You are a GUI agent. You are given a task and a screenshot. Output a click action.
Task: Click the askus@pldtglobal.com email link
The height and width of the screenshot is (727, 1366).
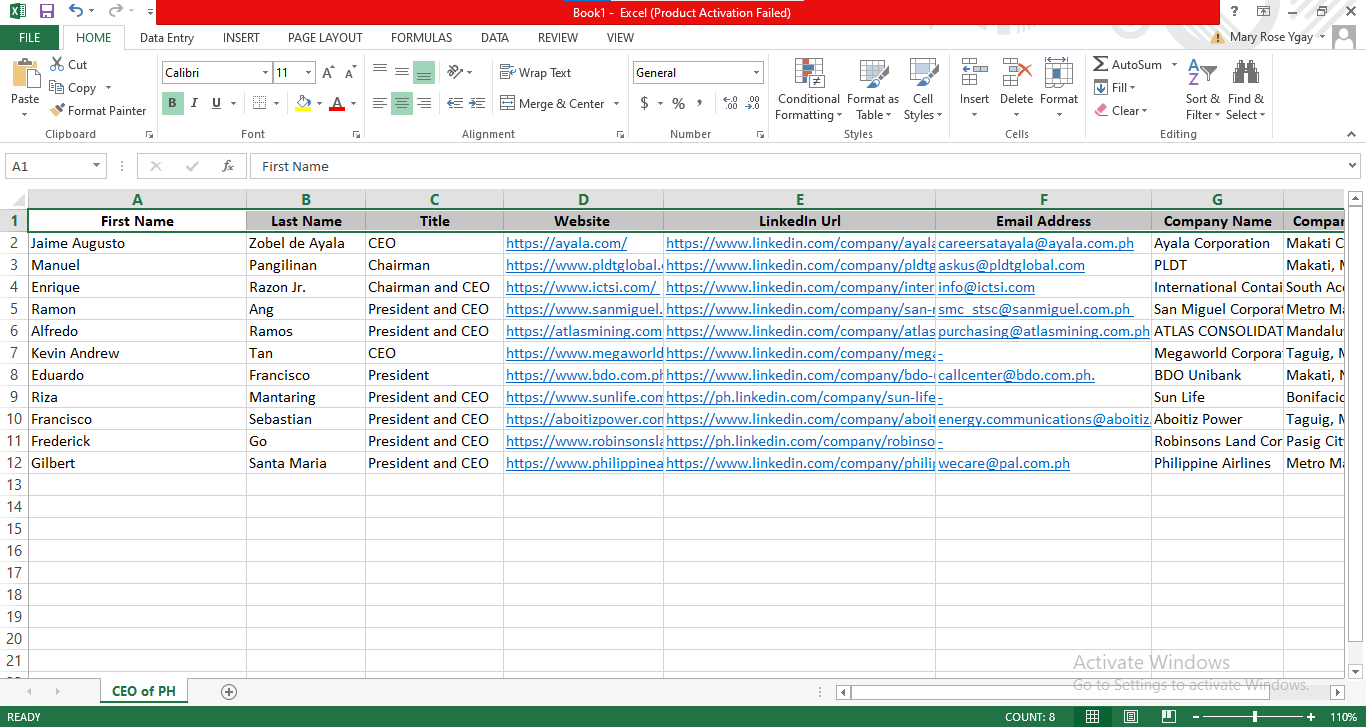tap(1011, 265)
